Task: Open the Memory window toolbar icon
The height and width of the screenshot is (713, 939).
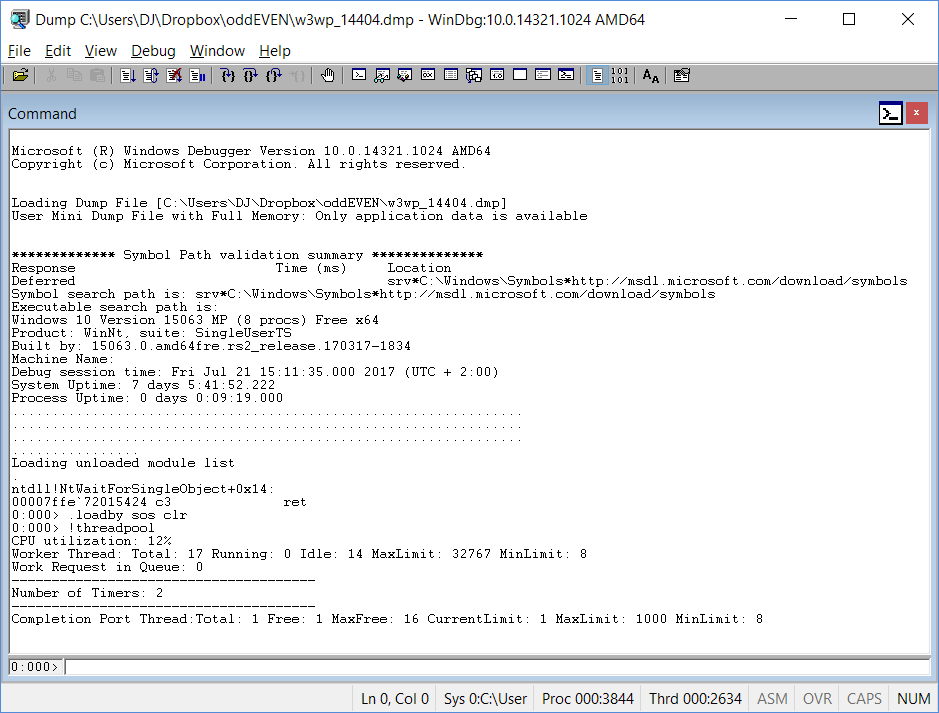Action: pyautogui.click(x=451, y=75)
